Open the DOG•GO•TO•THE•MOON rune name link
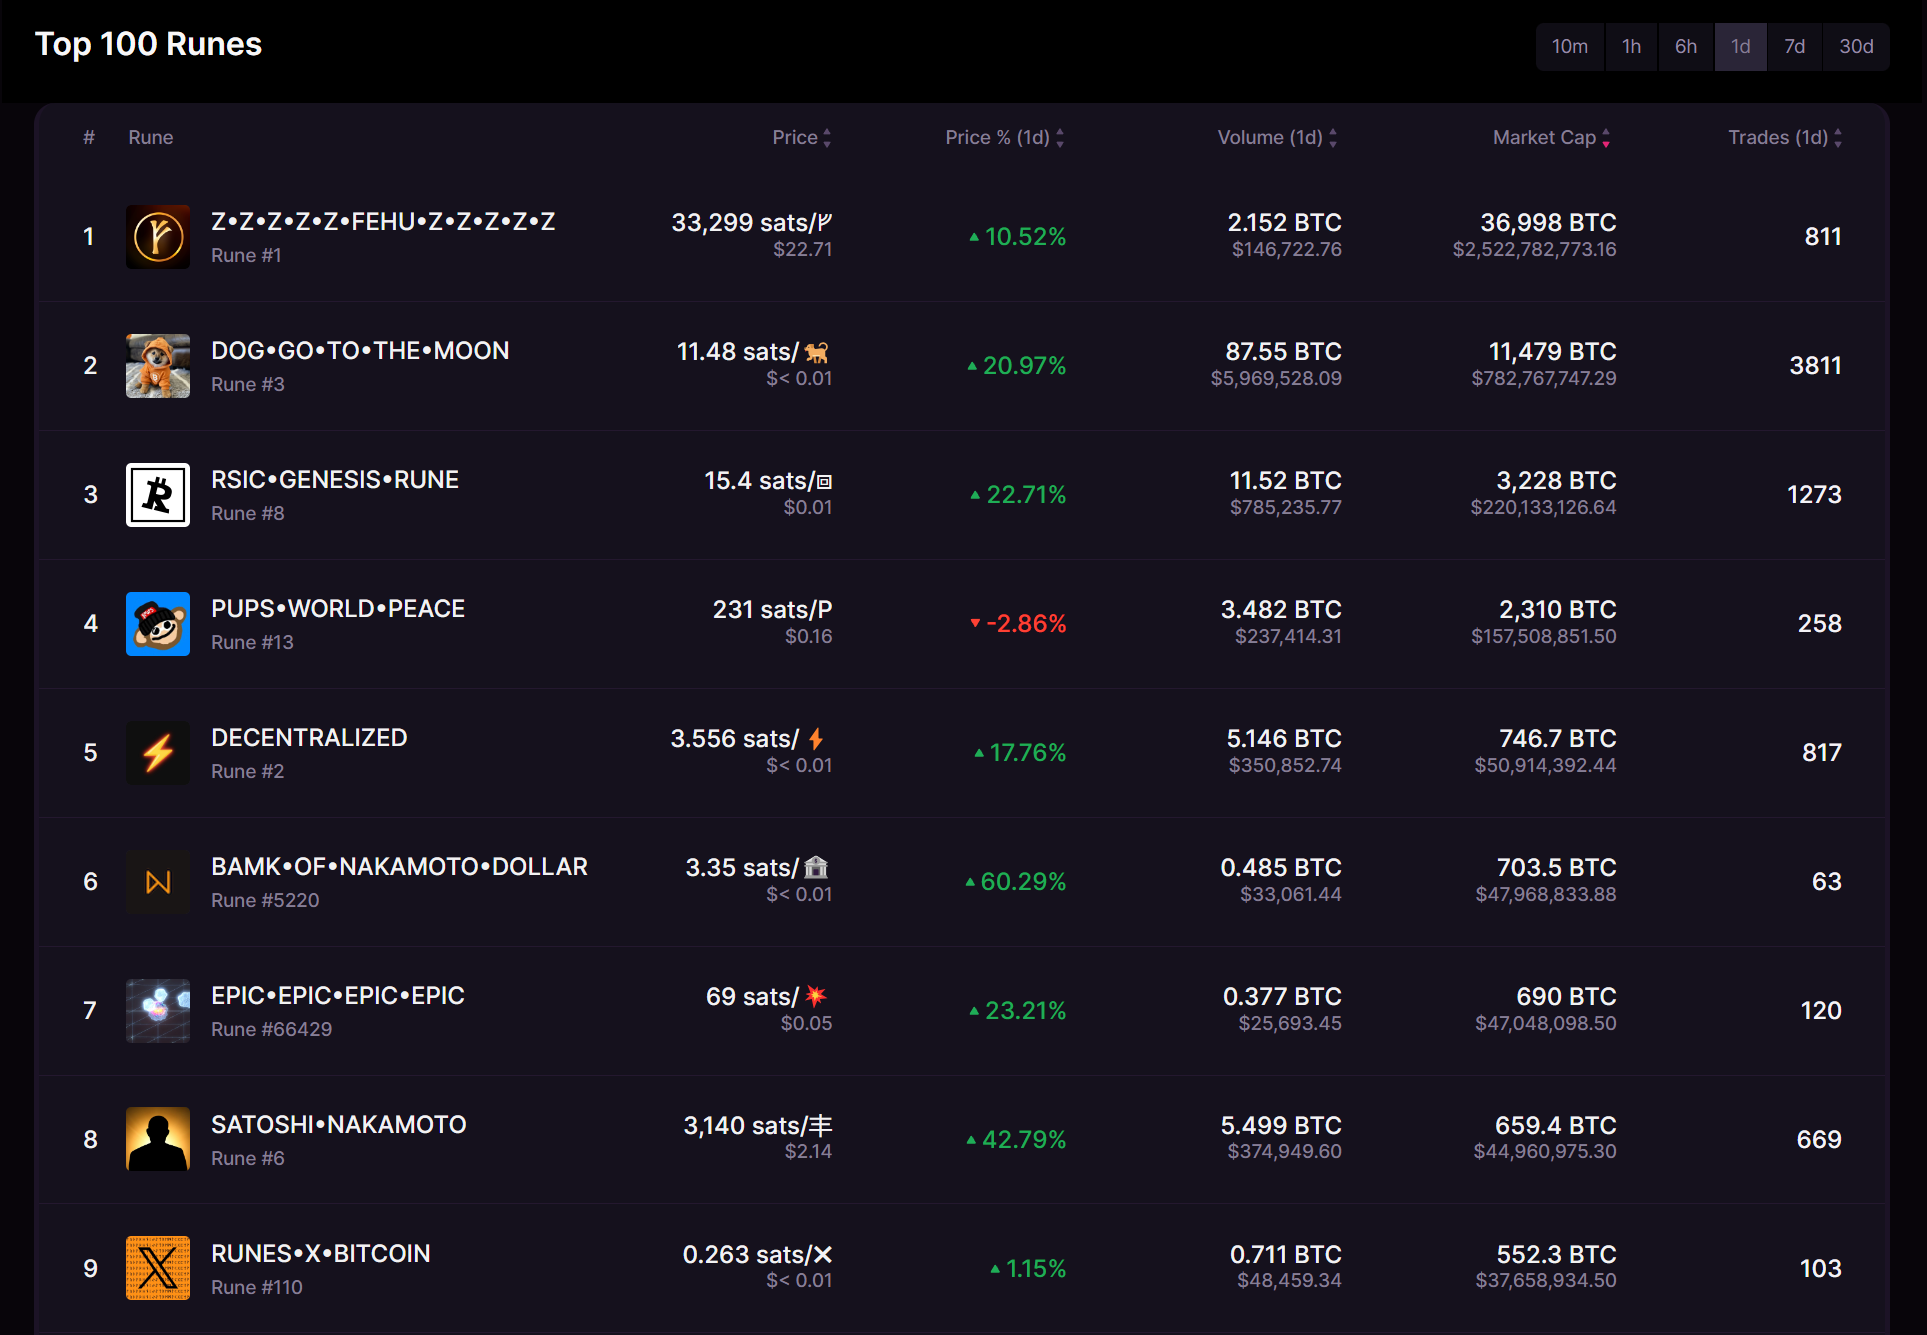 point(360,351)
